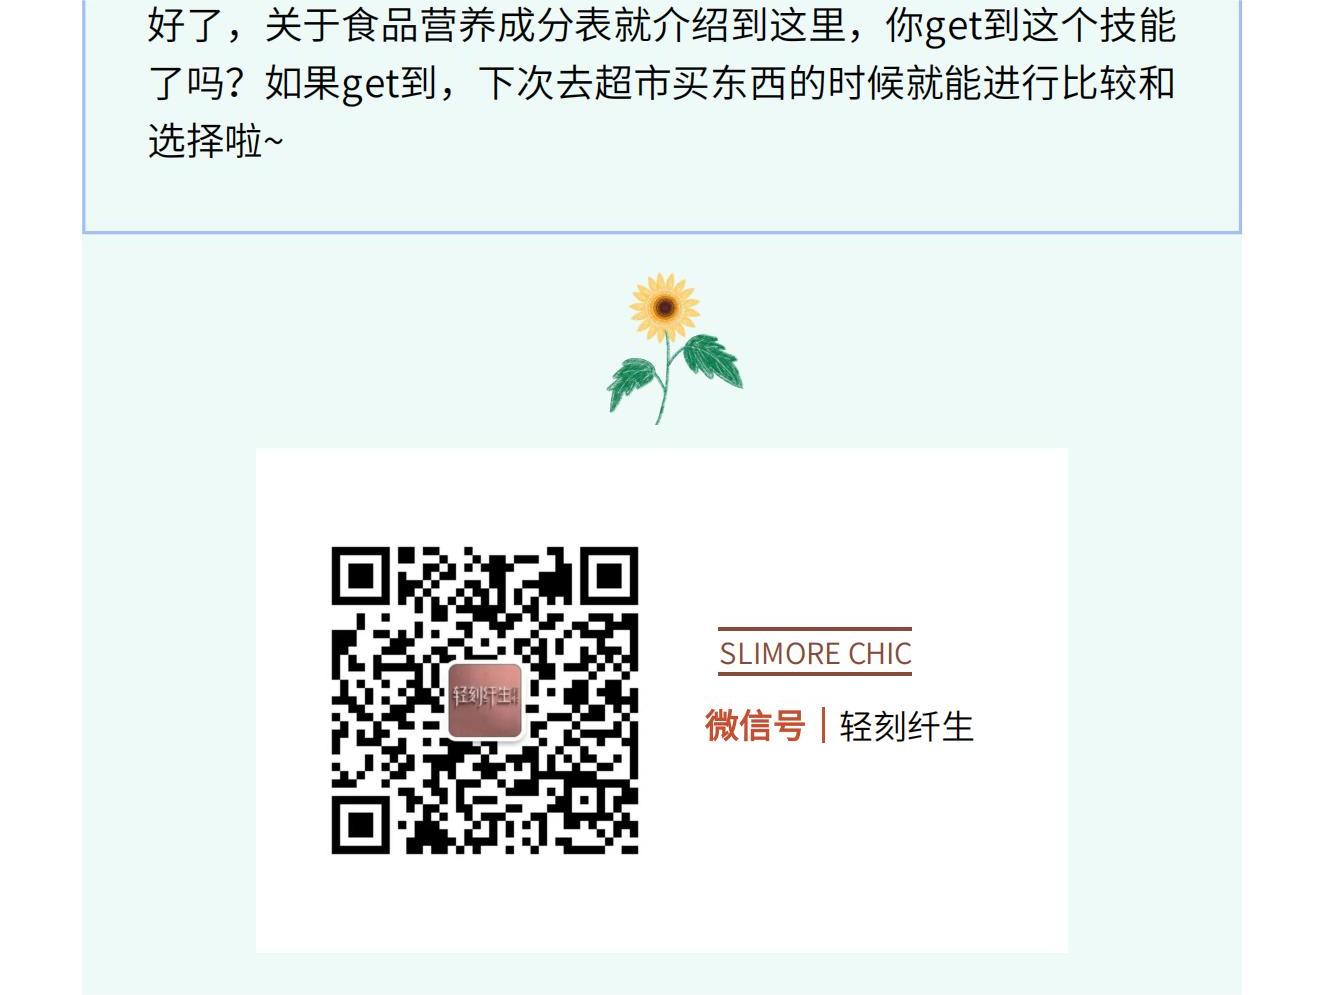Click the line beginning 好了，关于食品营养成分表

661,25
